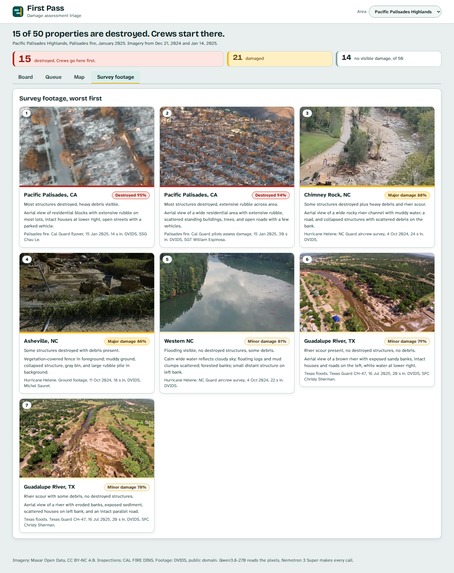Viewport: 454px width, 573px height.
Task: Click the Minor damage 78% badge
Action: [x=127, y=487]
